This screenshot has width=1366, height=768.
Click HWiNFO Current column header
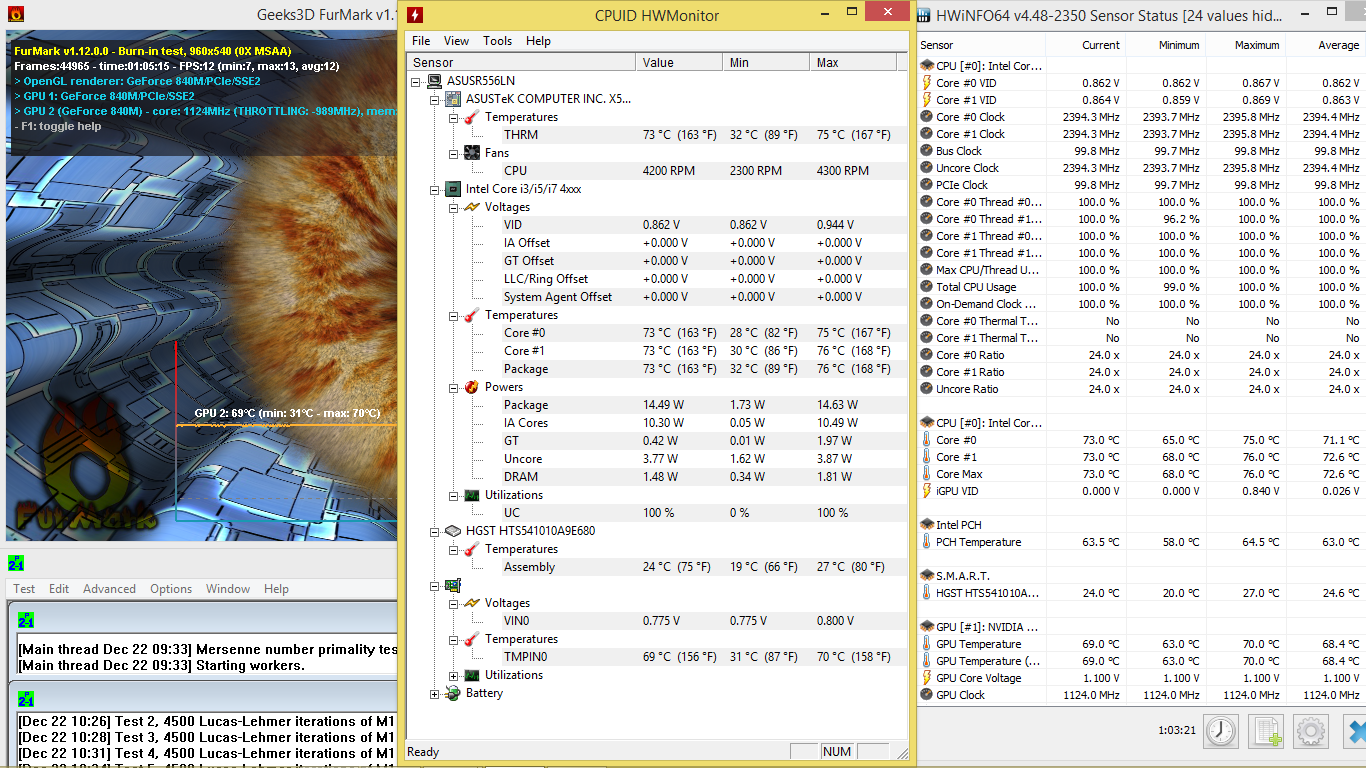(x=1085, y=45)
